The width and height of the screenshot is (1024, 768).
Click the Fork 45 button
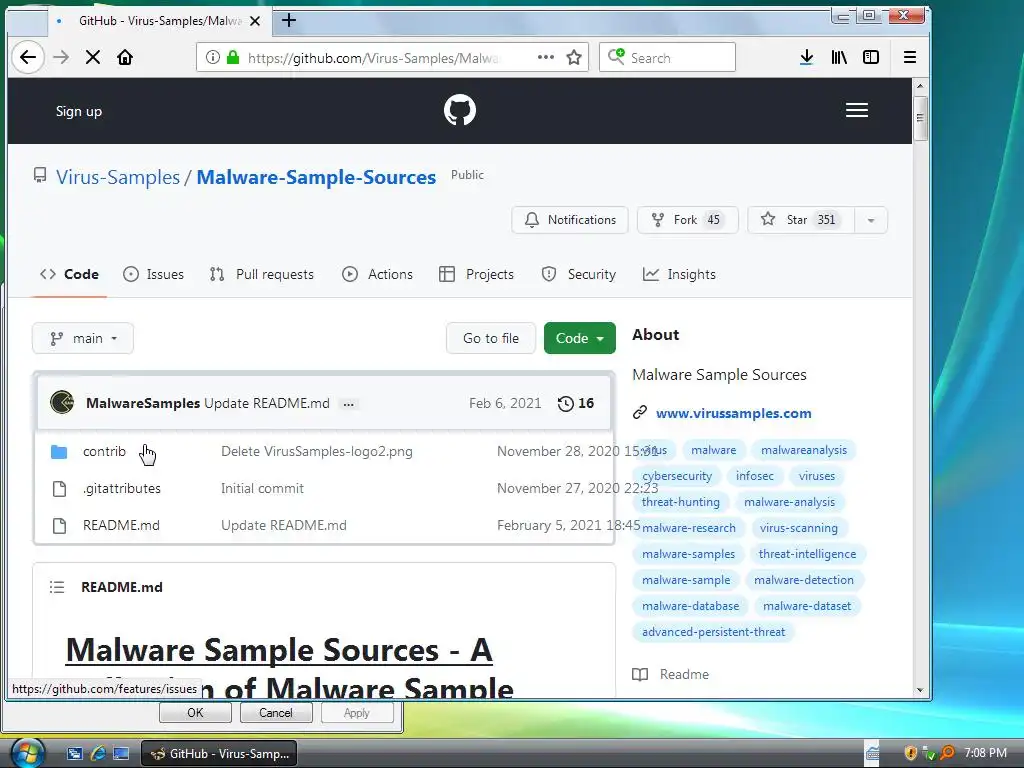coord(688,220)
